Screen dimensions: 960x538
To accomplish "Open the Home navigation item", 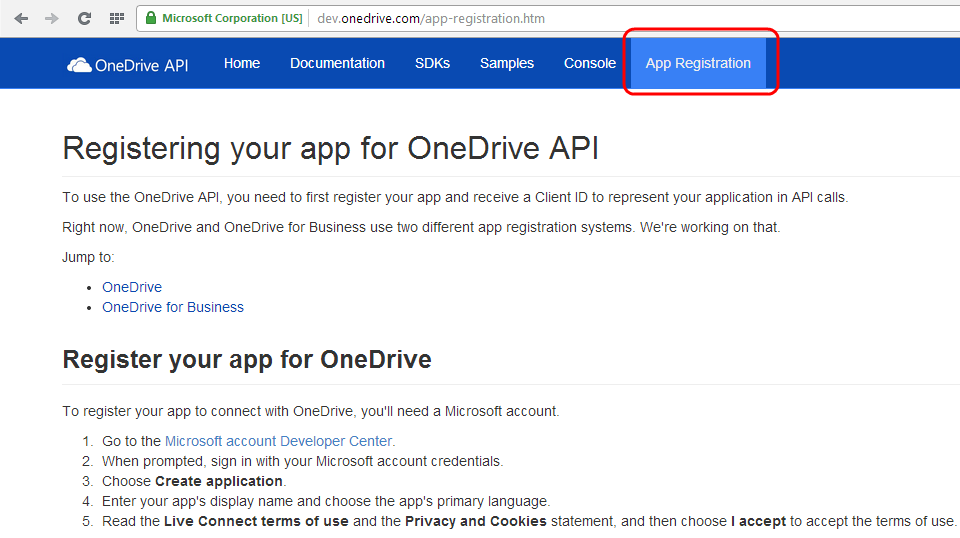I will pos(242,63).
